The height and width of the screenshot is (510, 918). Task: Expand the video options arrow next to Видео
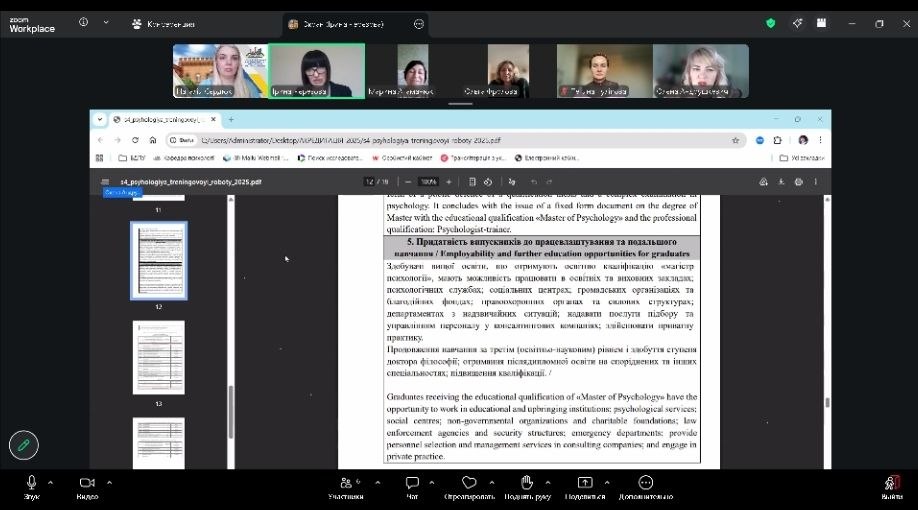coord(109,481)
